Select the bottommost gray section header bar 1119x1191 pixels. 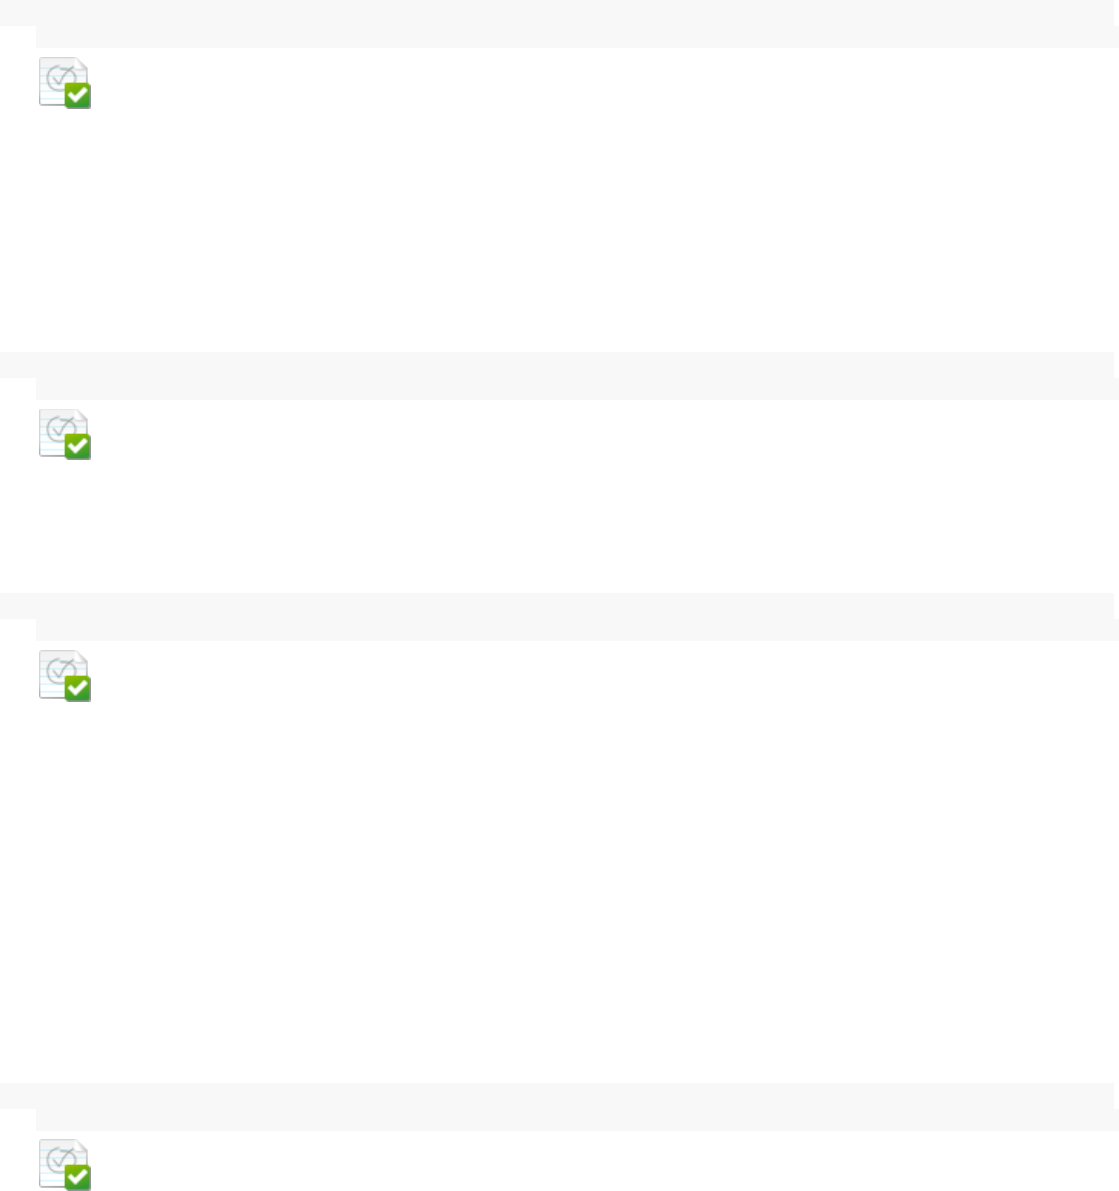557,1096
